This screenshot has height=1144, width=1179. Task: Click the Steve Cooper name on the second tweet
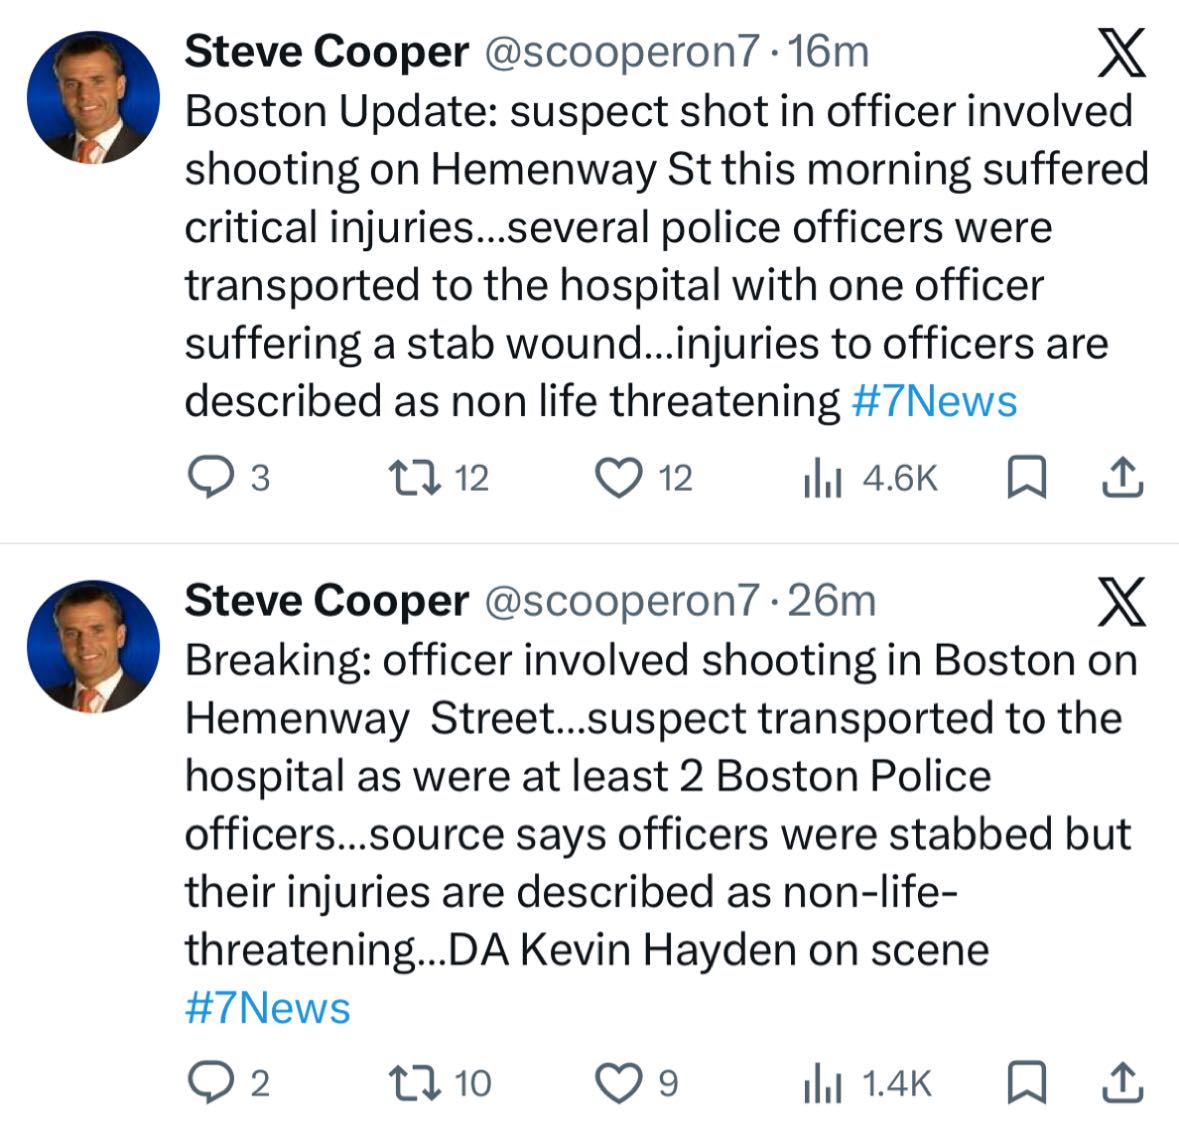click(x=326, y=601)
